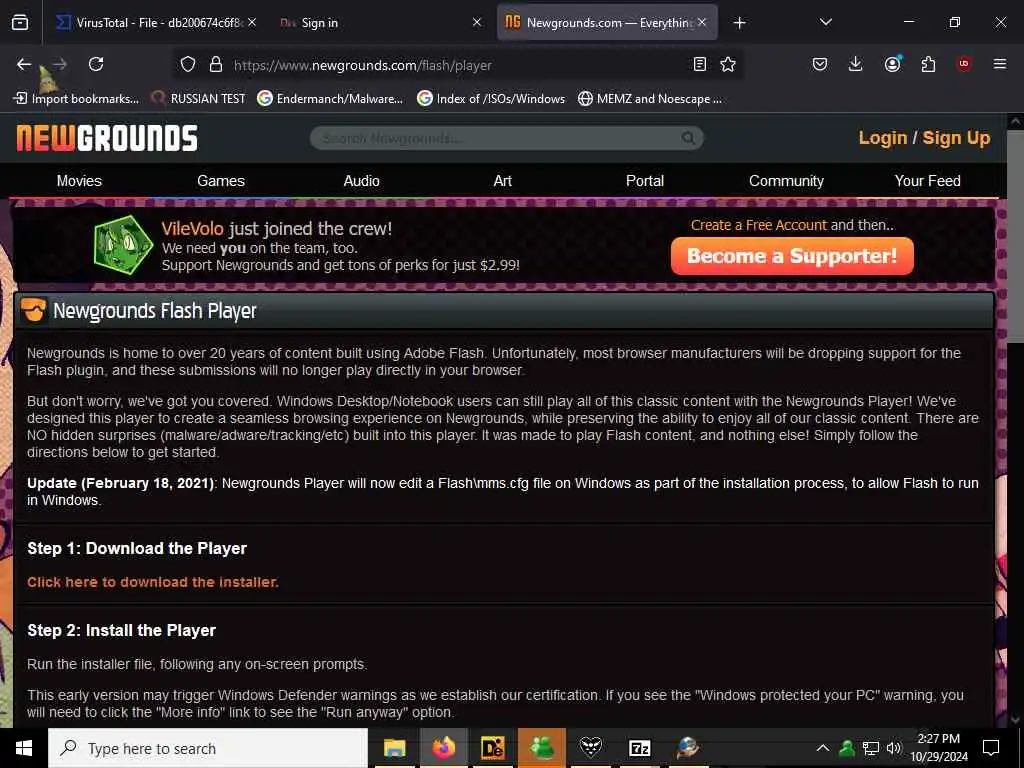Open the network tray icon
Image resolution: width=1024 pixels, height=768 pixels.
871,748
